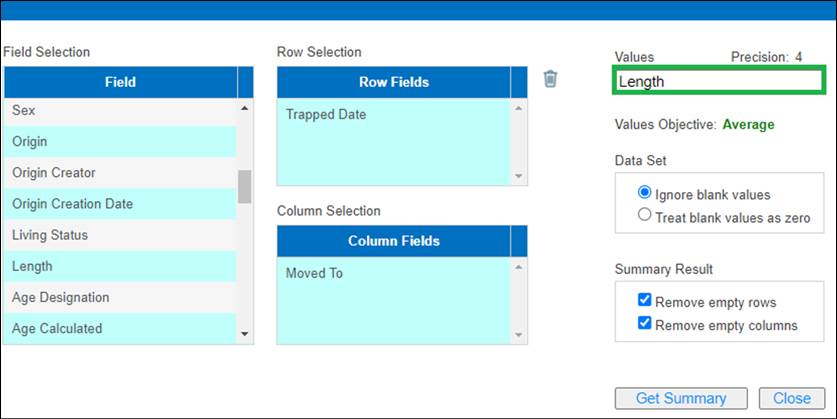
Task: Select 'Treat blank values as zero' option
Action: (x=645, y=216)
